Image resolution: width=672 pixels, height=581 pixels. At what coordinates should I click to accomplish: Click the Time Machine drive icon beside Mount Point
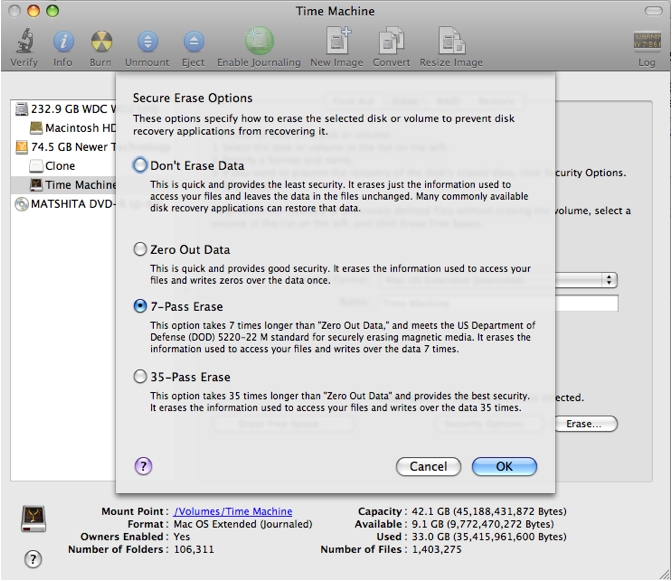(x=33, y=519)
